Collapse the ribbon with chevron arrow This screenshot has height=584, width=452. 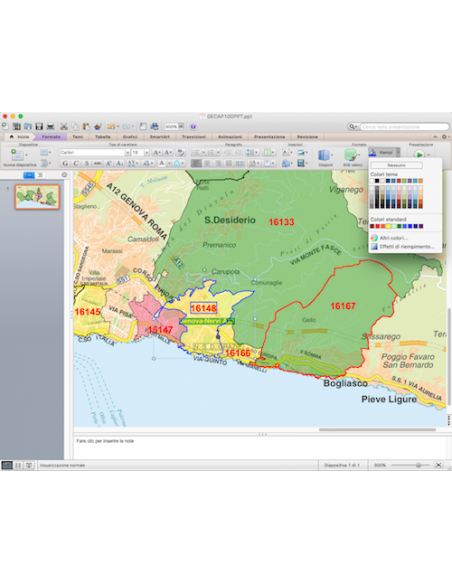(435, 137)
